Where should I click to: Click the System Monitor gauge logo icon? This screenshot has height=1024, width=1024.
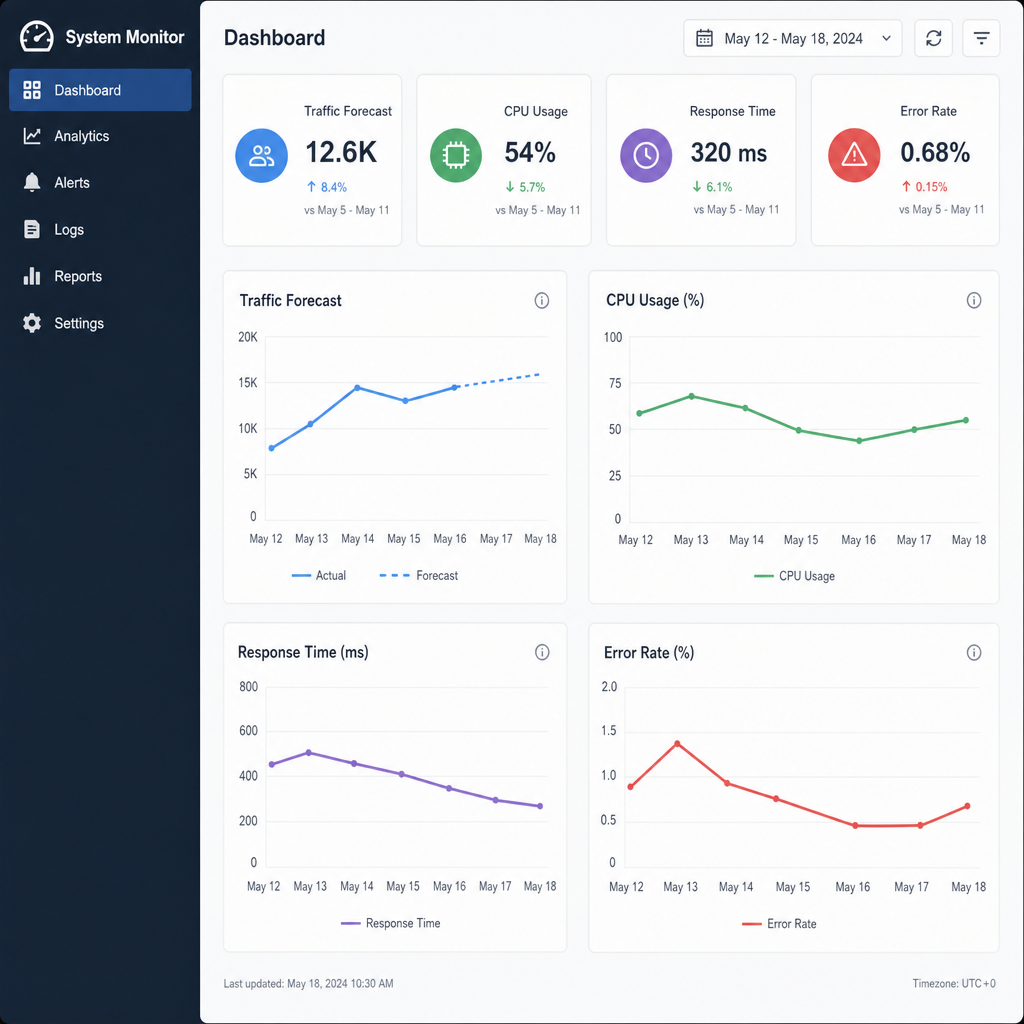click(x=37, y=37)
